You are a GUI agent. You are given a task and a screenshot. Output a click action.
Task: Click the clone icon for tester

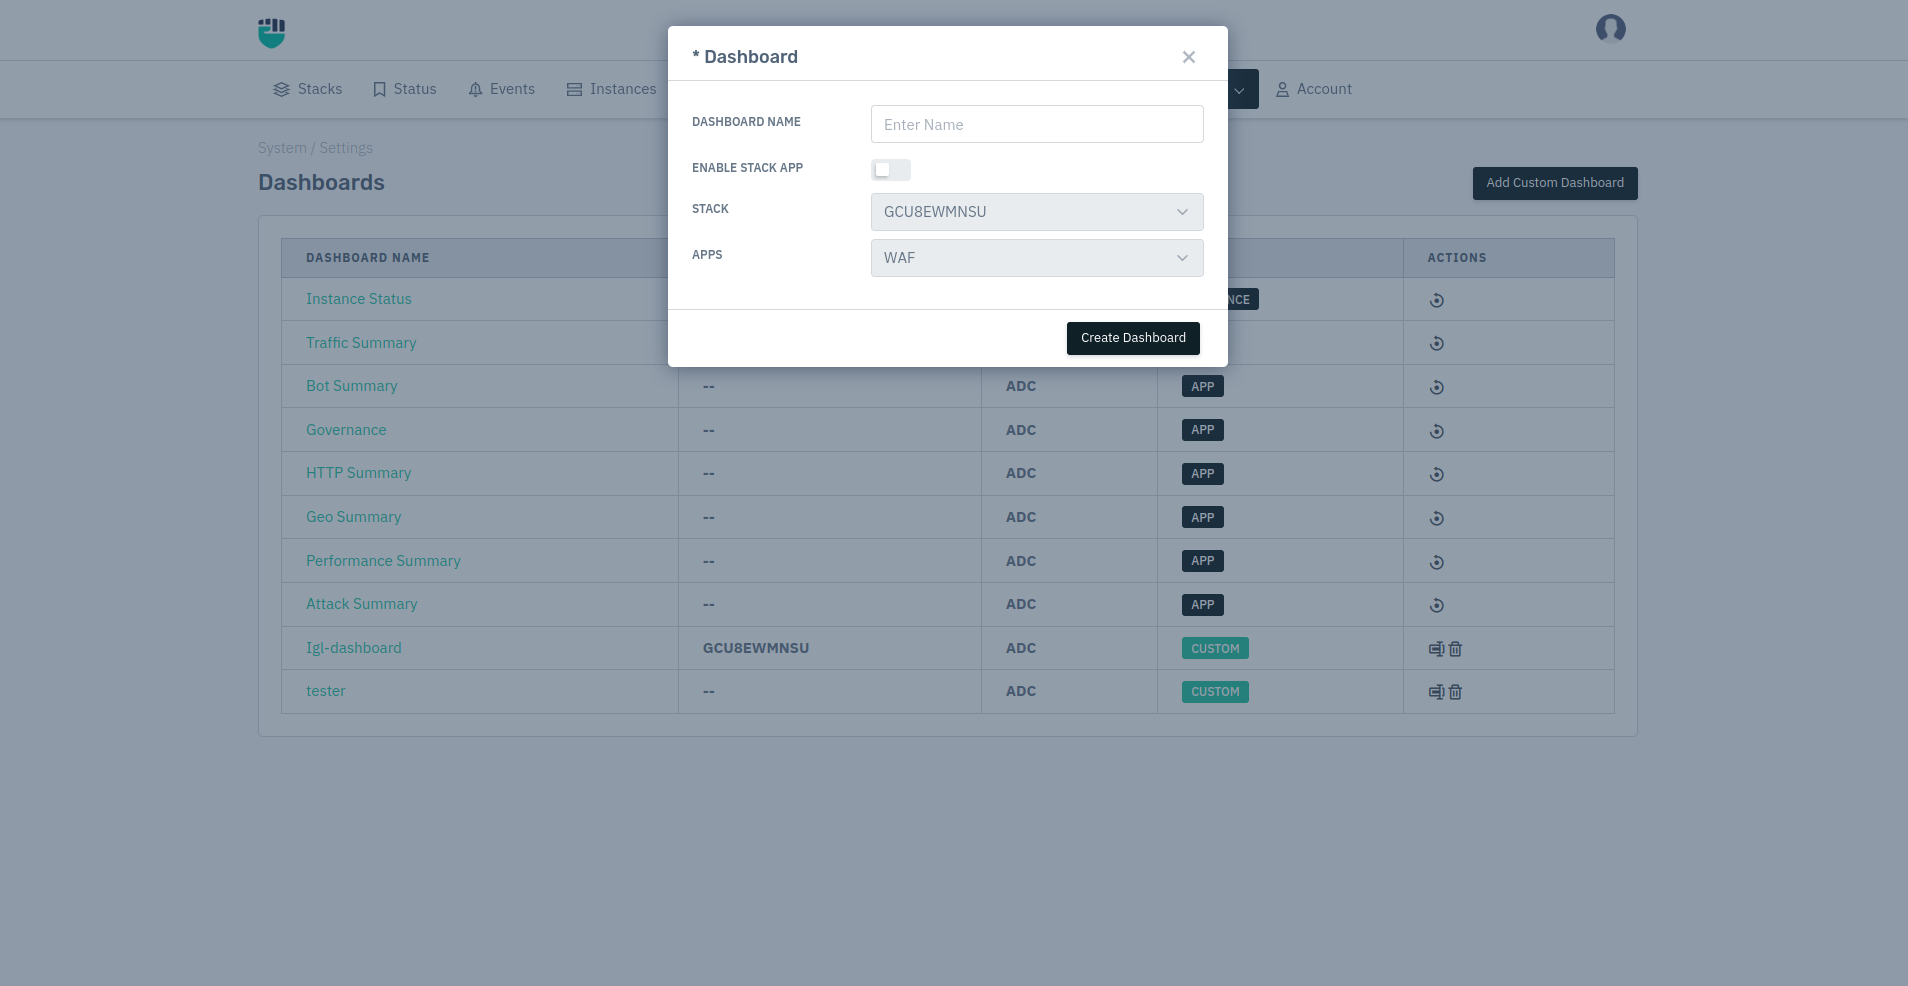click(1436, 692)
